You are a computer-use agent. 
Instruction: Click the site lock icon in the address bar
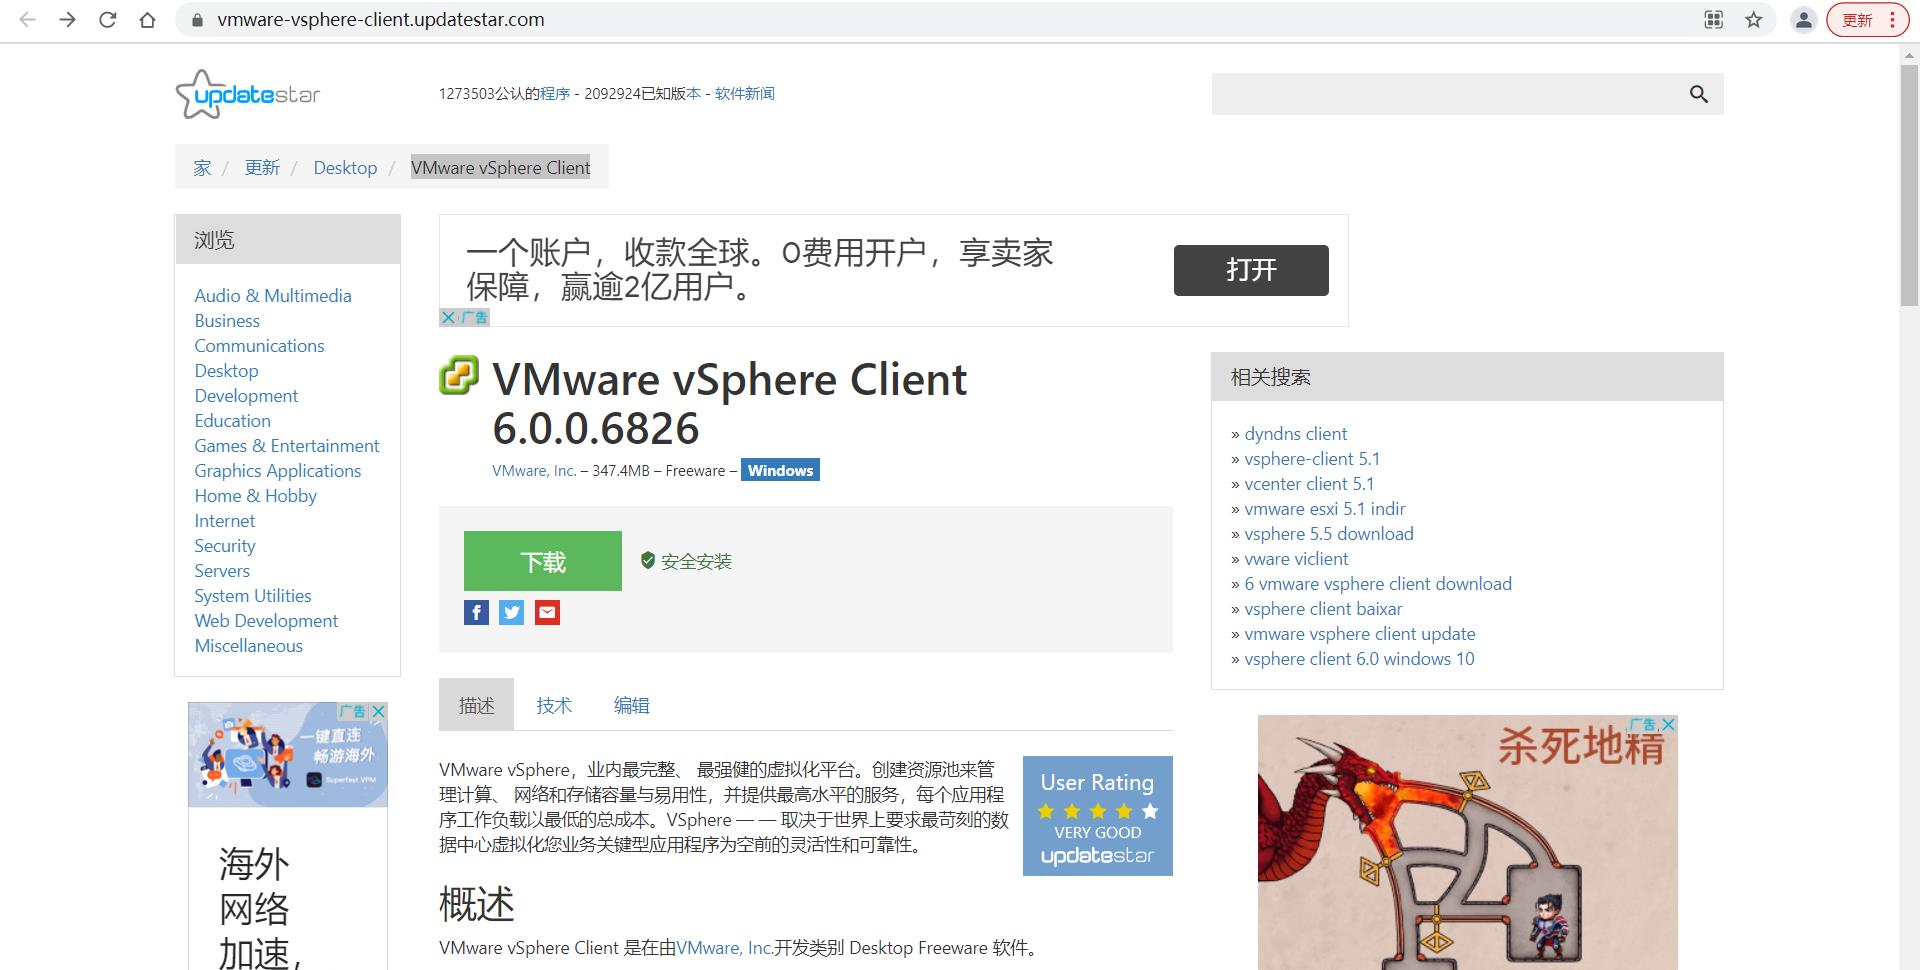click(x=197, y=20)
